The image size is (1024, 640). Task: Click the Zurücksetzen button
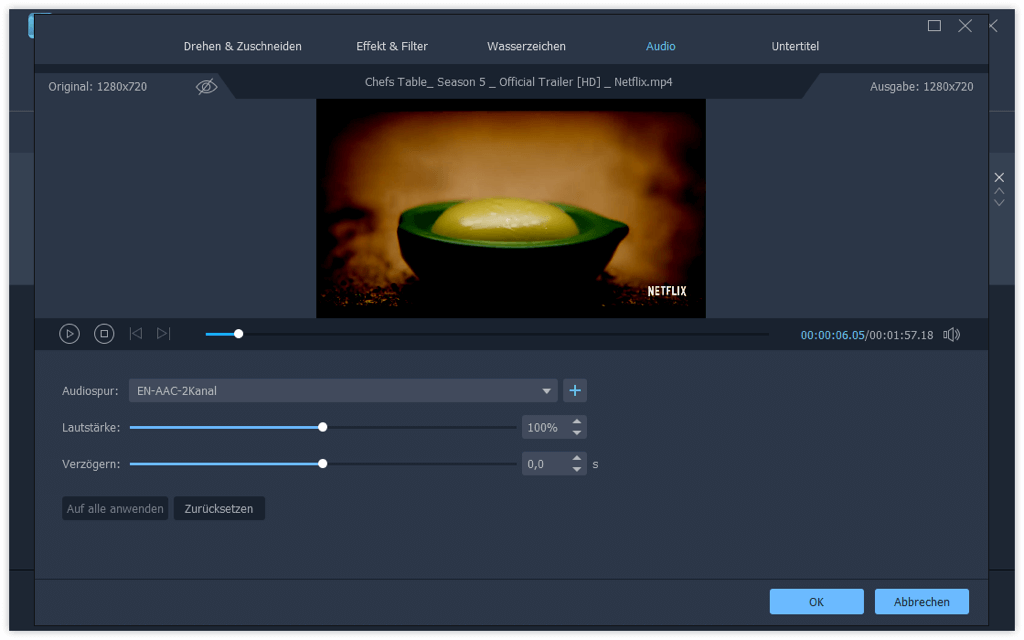click(x=219, y=508)
